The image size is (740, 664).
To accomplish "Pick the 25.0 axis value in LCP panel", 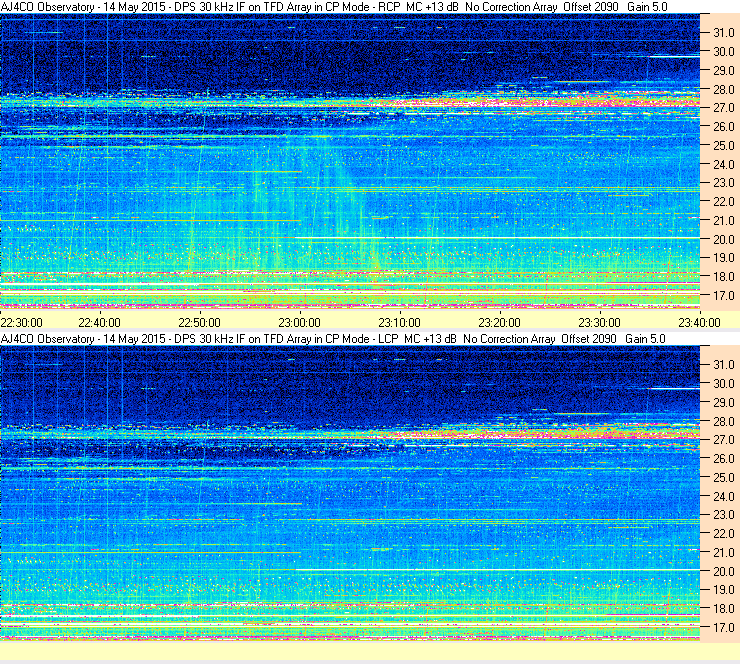I will (x=723, y=477).
